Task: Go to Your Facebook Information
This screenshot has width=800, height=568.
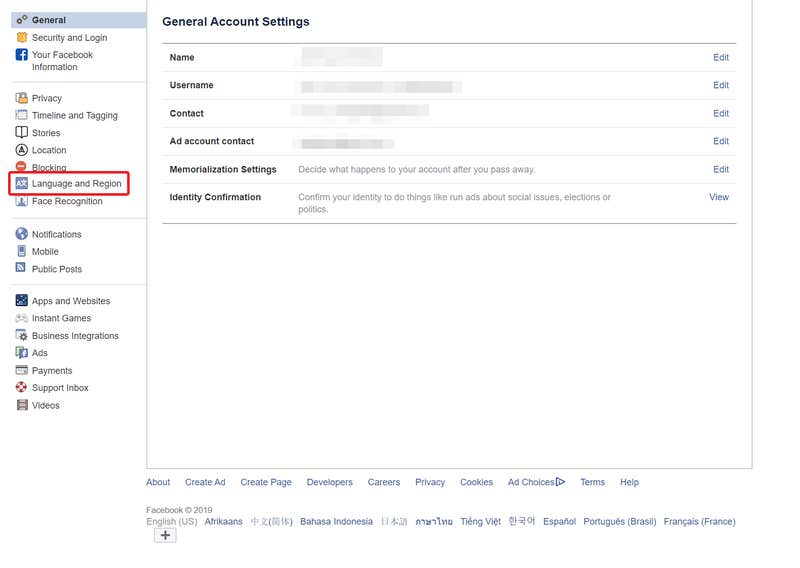Action: click(x=62, y=61)
